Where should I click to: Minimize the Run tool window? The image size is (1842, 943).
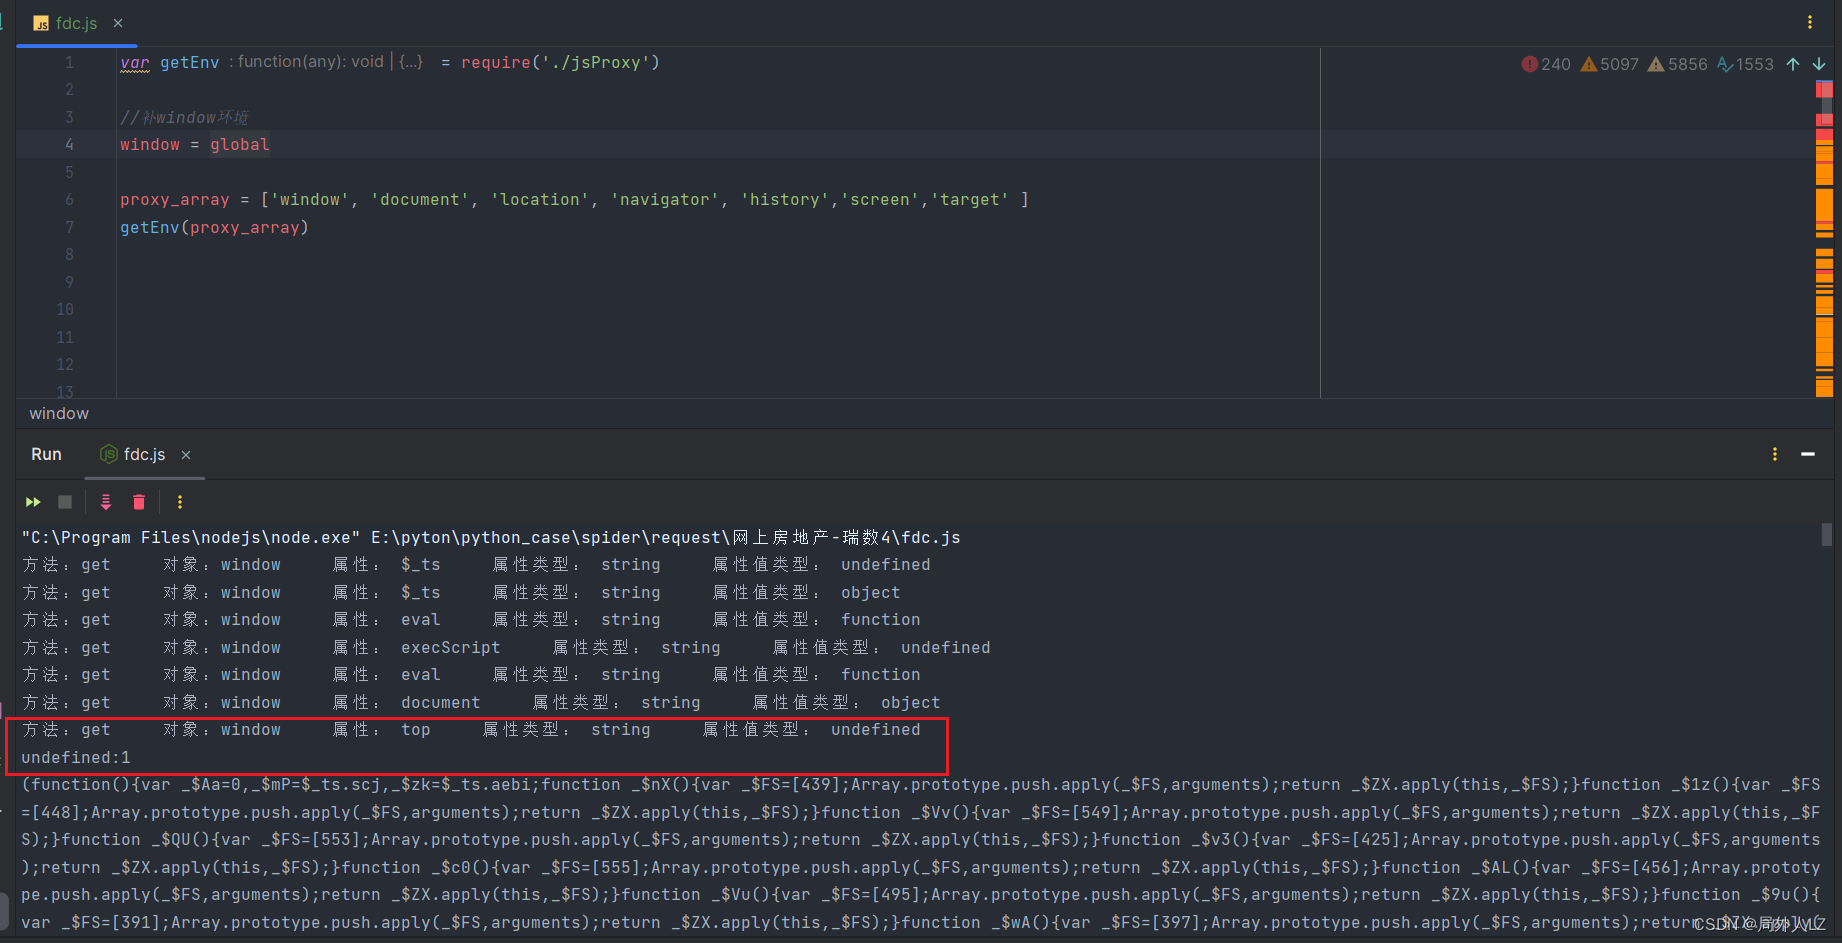coord(1808,454)
